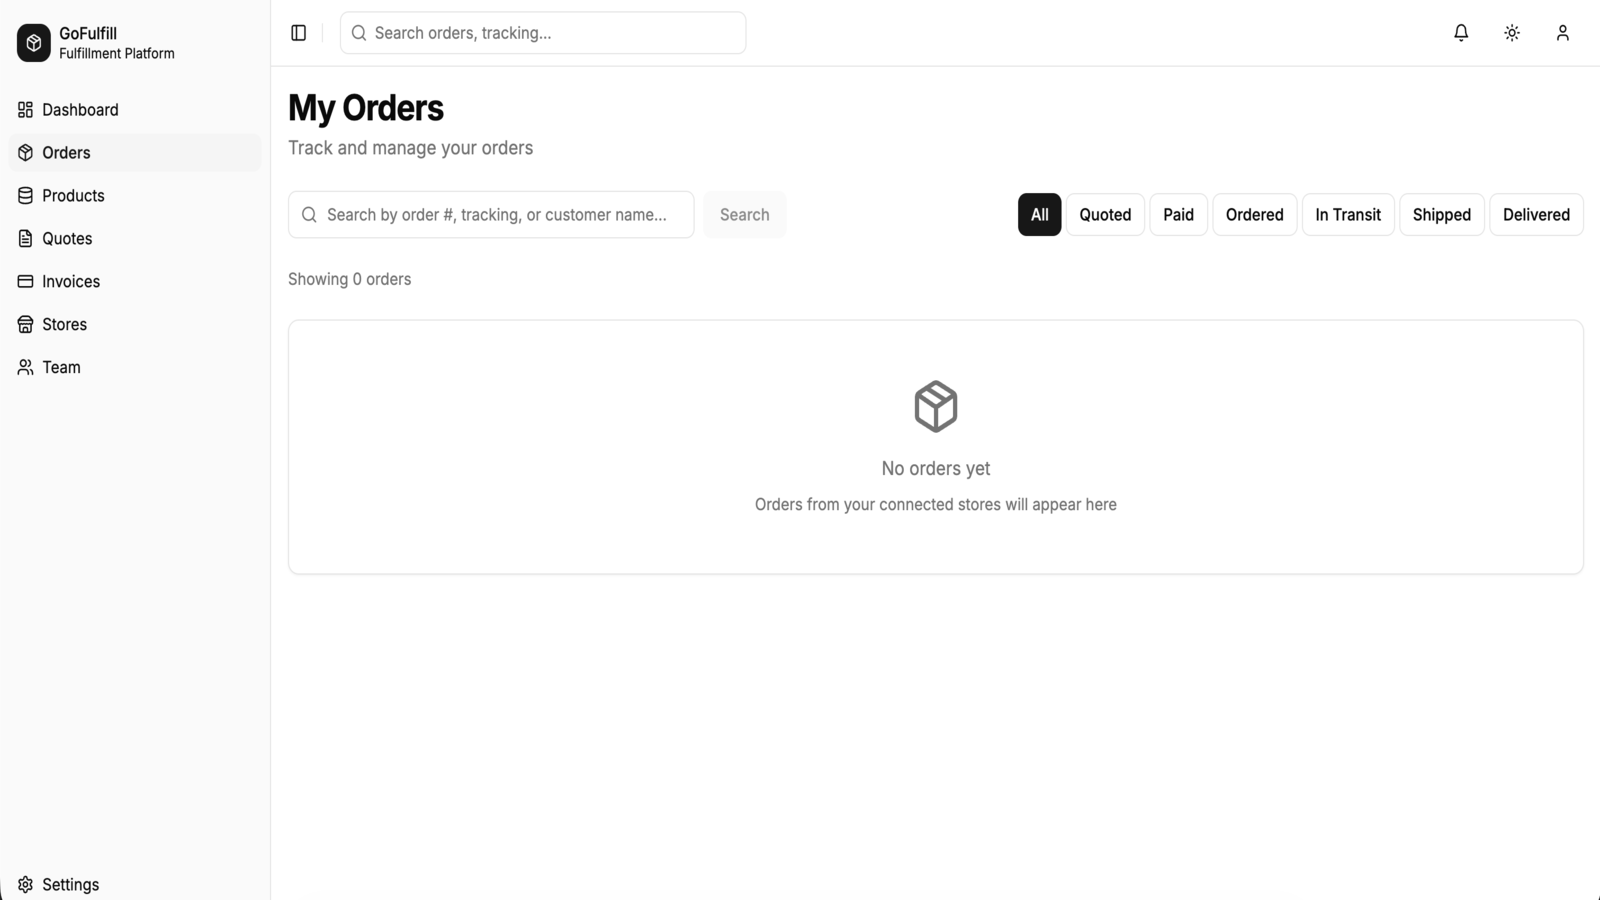Toggle light/dark theme sun icon
This screenshot has height=900, width=1600.
click(x=1512, y=33)
